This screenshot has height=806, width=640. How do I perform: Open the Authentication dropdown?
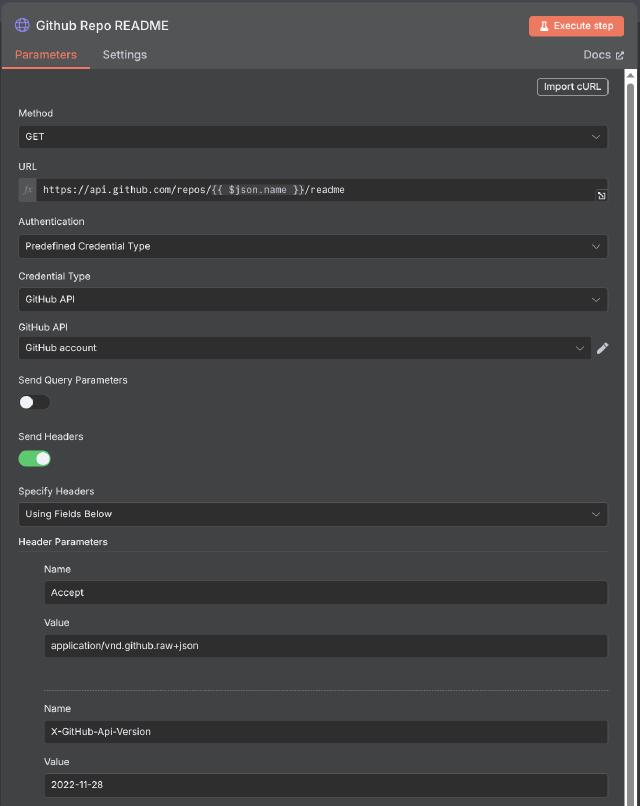coord(313,245)
